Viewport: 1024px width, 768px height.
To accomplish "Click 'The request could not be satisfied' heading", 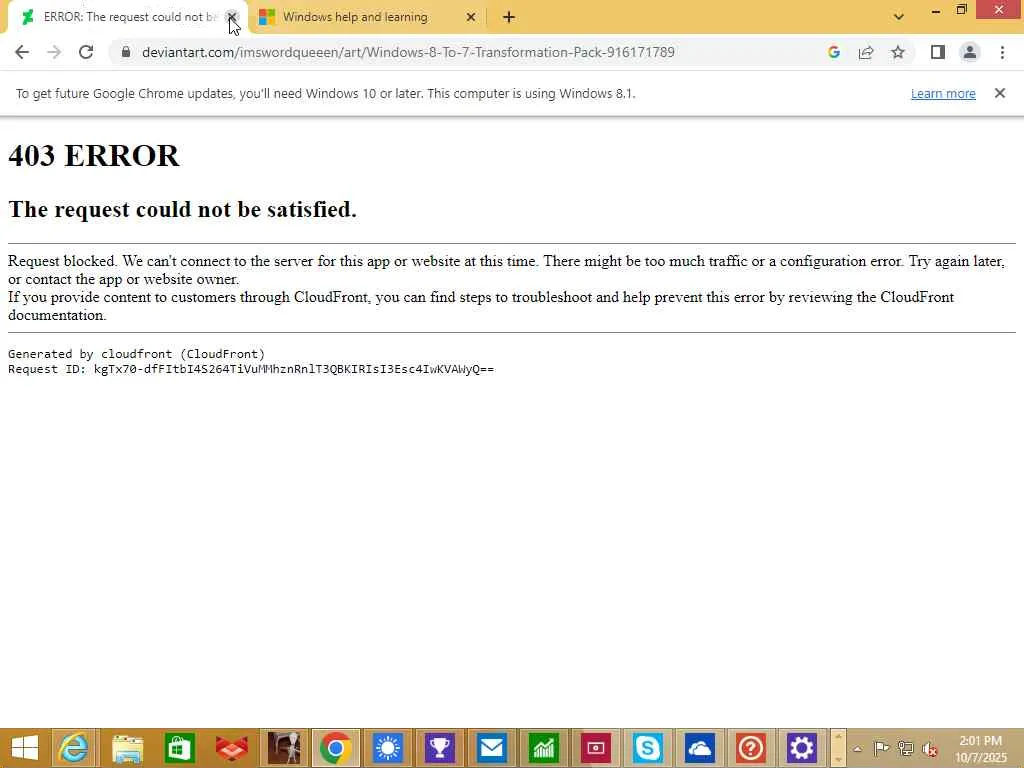I will 182,209.
